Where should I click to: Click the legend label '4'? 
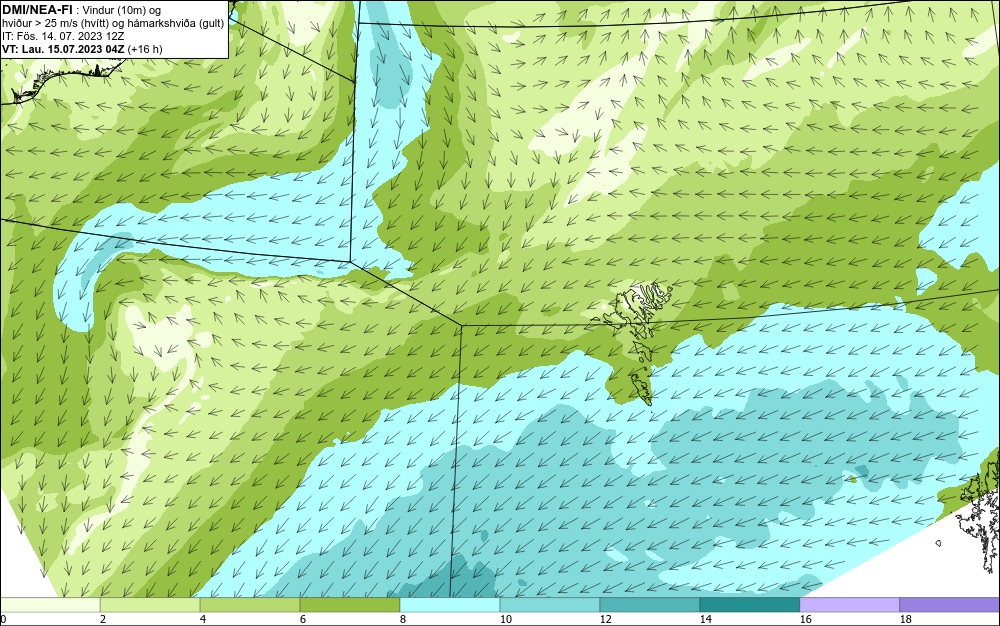[203, 619]
